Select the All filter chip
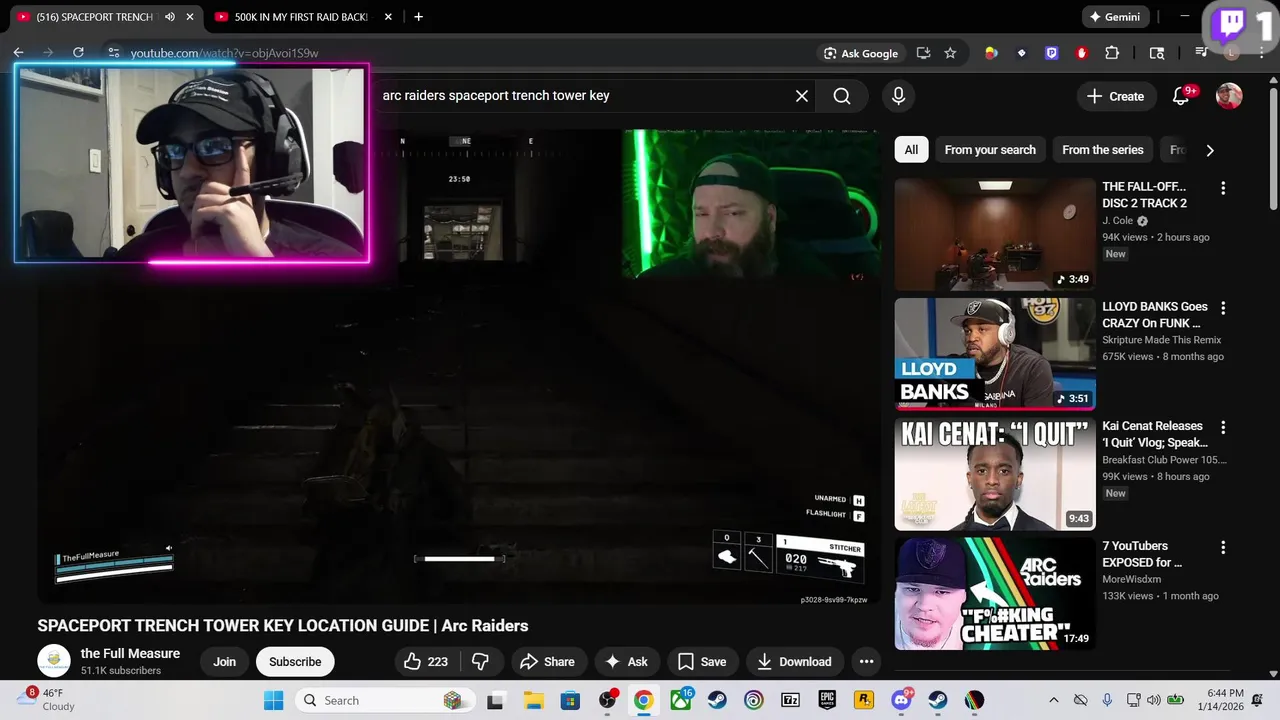The width and height of the screenshot is (1280, 720). tap(911, 150)
